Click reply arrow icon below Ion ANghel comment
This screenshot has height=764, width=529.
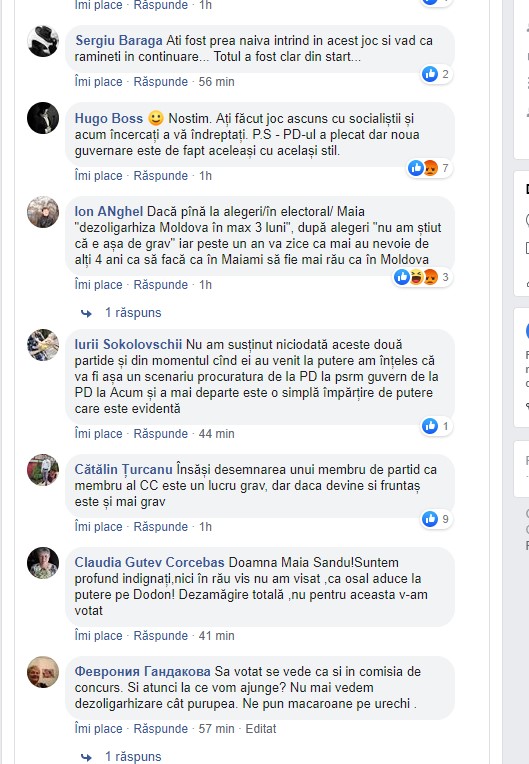tap(86, 313)
